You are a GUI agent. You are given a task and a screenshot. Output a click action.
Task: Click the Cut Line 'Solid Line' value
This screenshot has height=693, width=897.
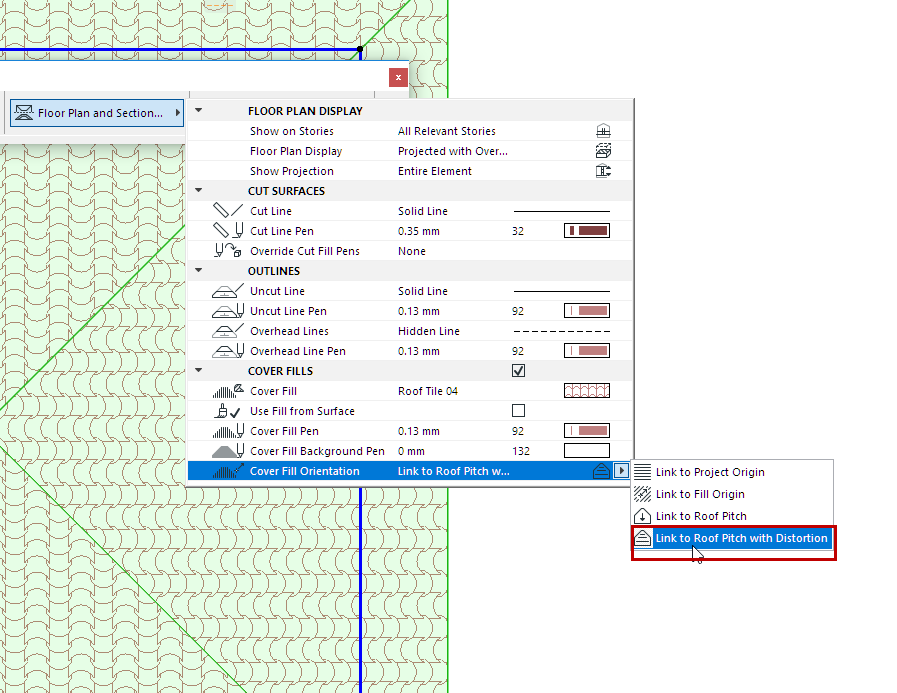[423, 211]
